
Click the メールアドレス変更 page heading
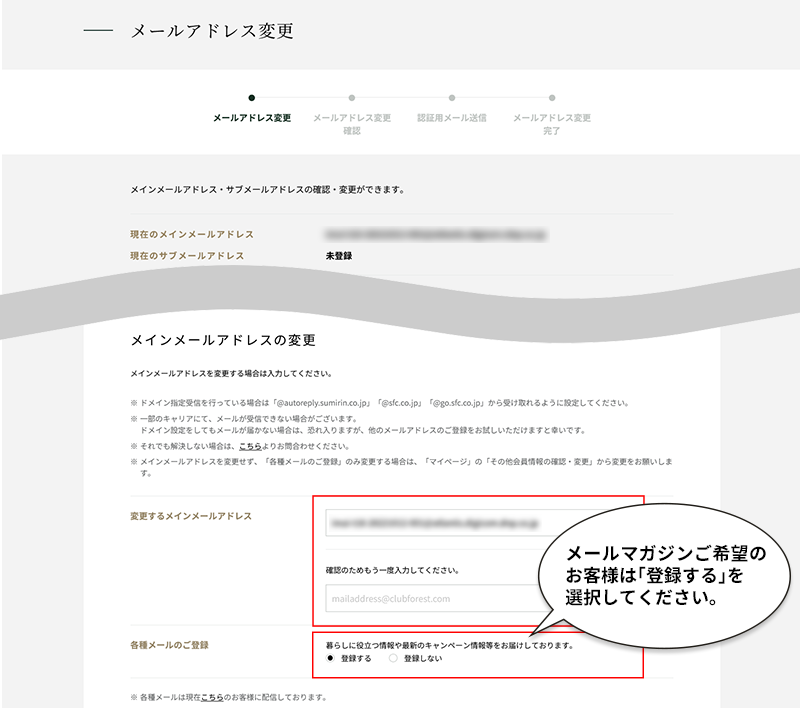click(212, 32)
